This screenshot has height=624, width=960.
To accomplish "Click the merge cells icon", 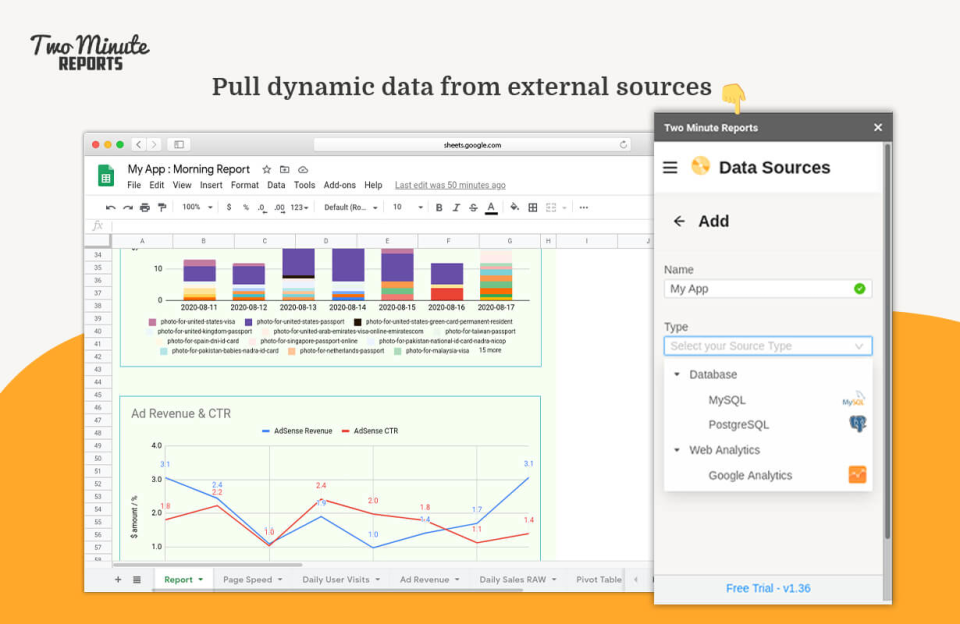I will [551, 208].
